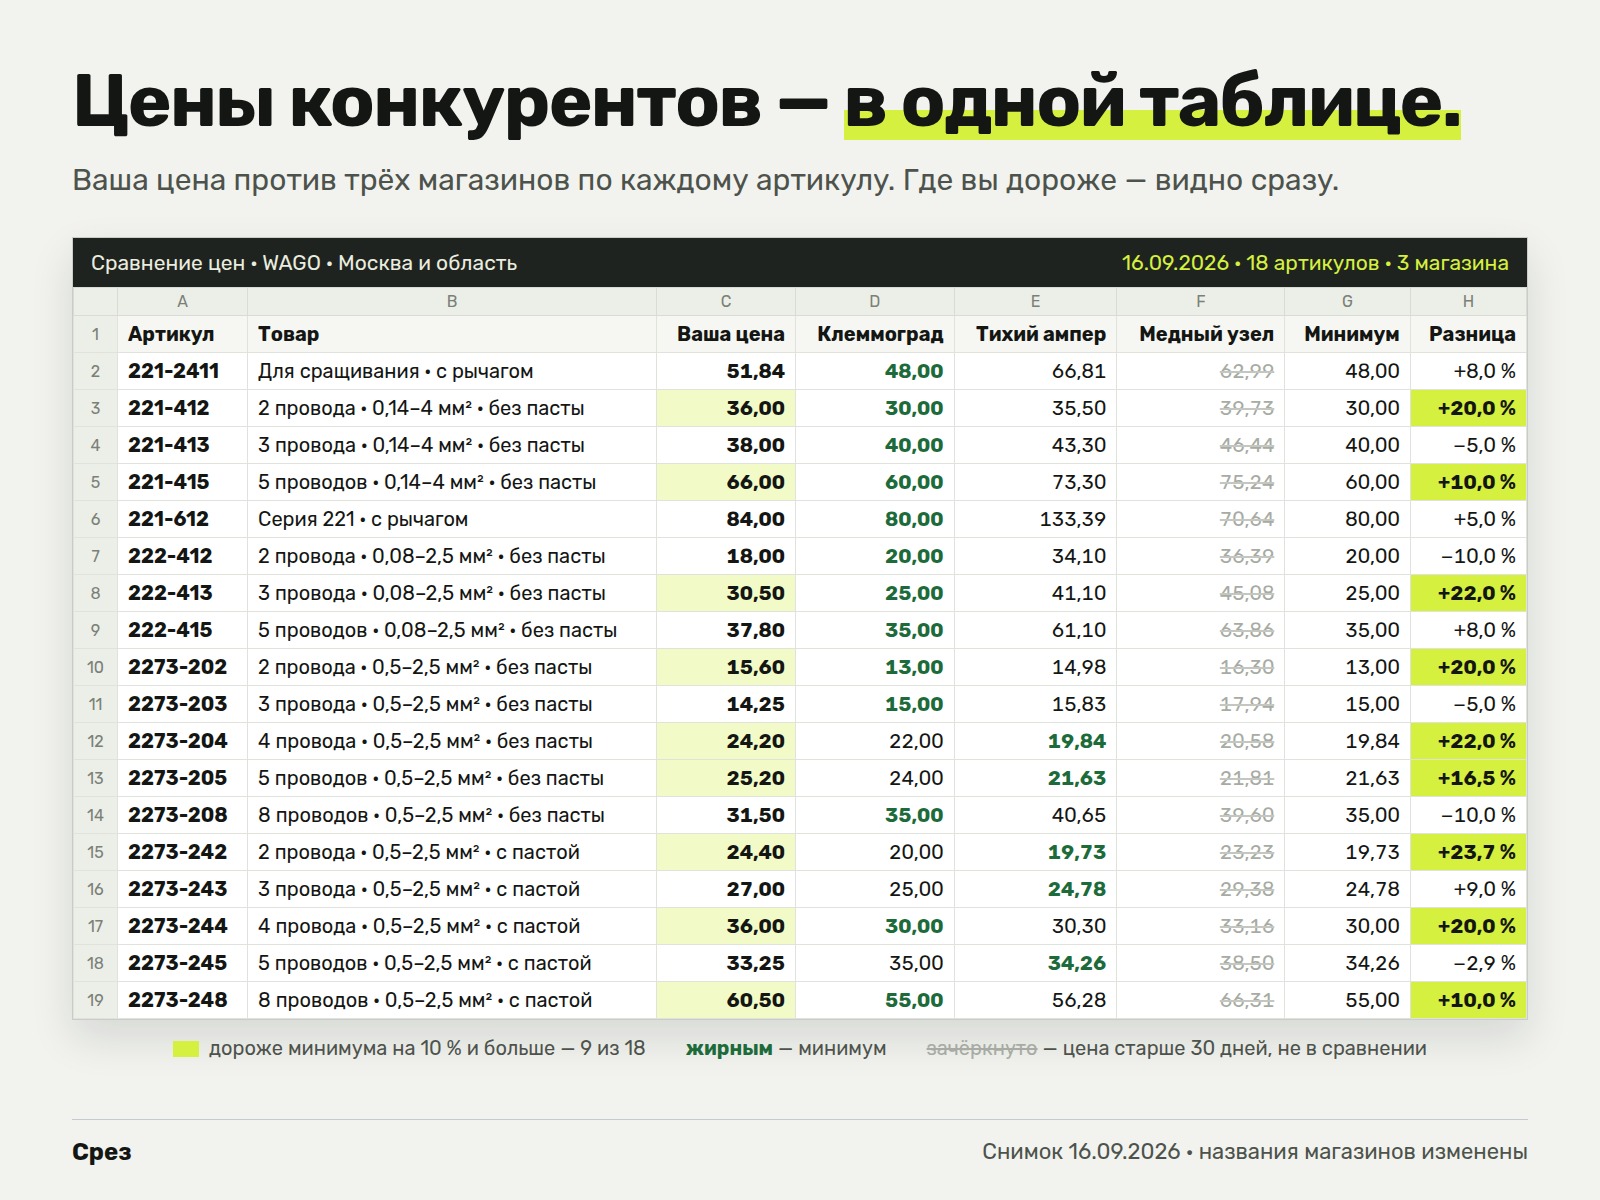This screenshot has width=1600, height=1200.
Task: Click green minimum price 19,84
Action: (x=1035, y=741)
